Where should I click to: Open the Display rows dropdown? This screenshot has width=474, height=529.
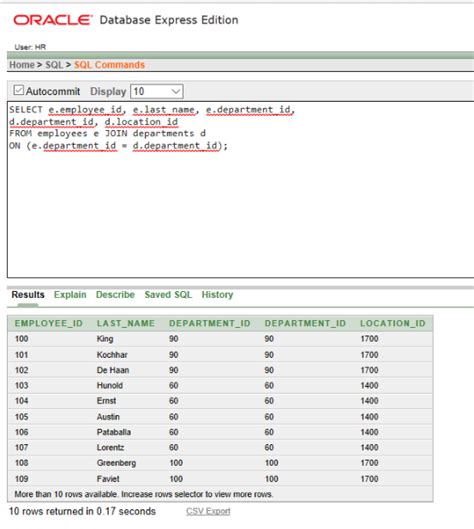click(157, 91)
